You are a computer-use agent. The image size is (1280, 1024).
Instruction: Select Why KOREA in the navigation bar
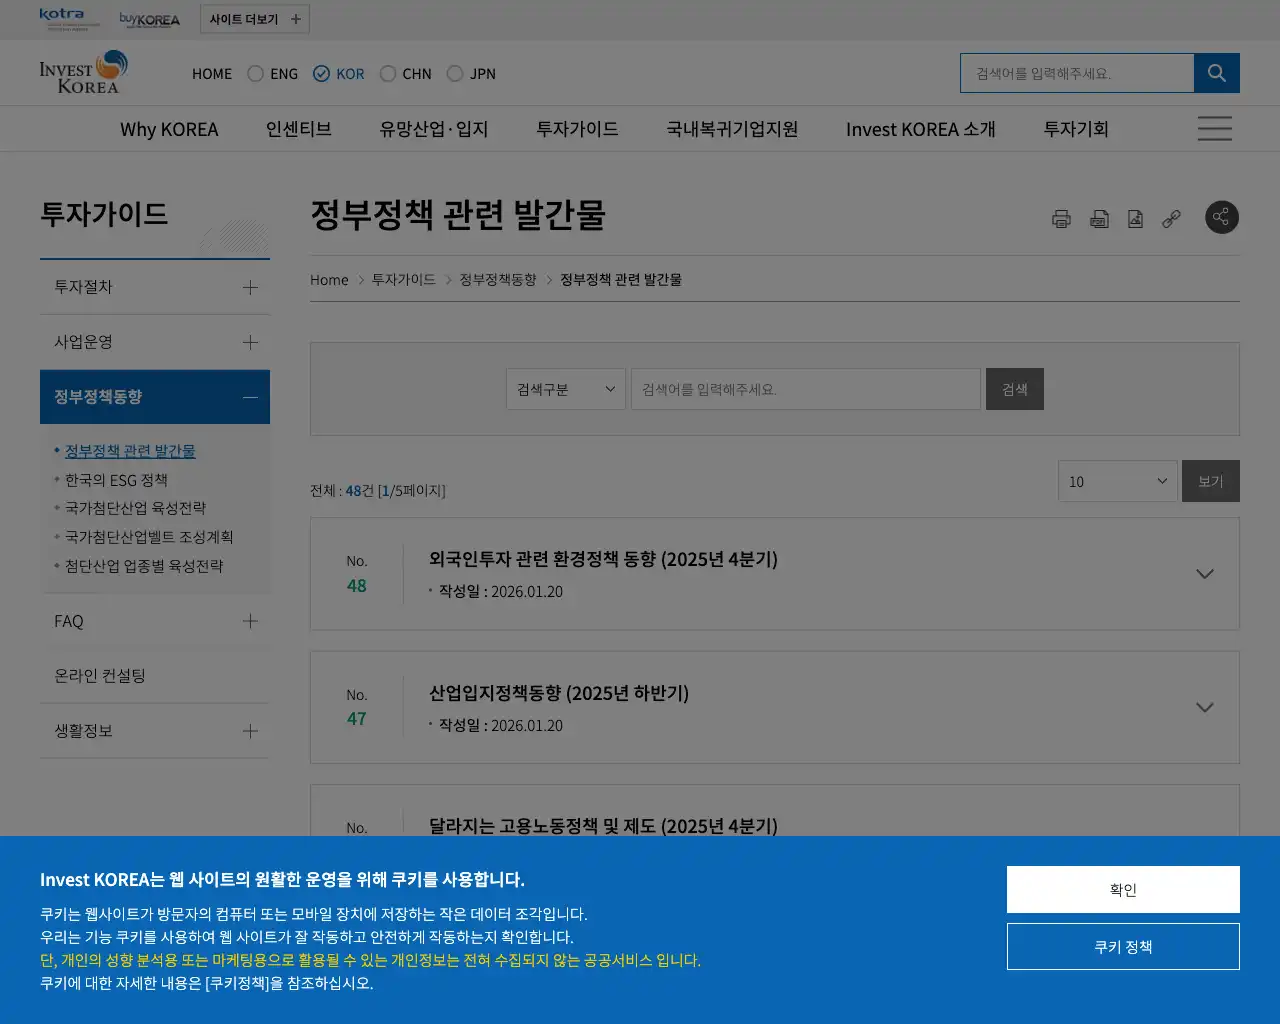tap(169, 128)
